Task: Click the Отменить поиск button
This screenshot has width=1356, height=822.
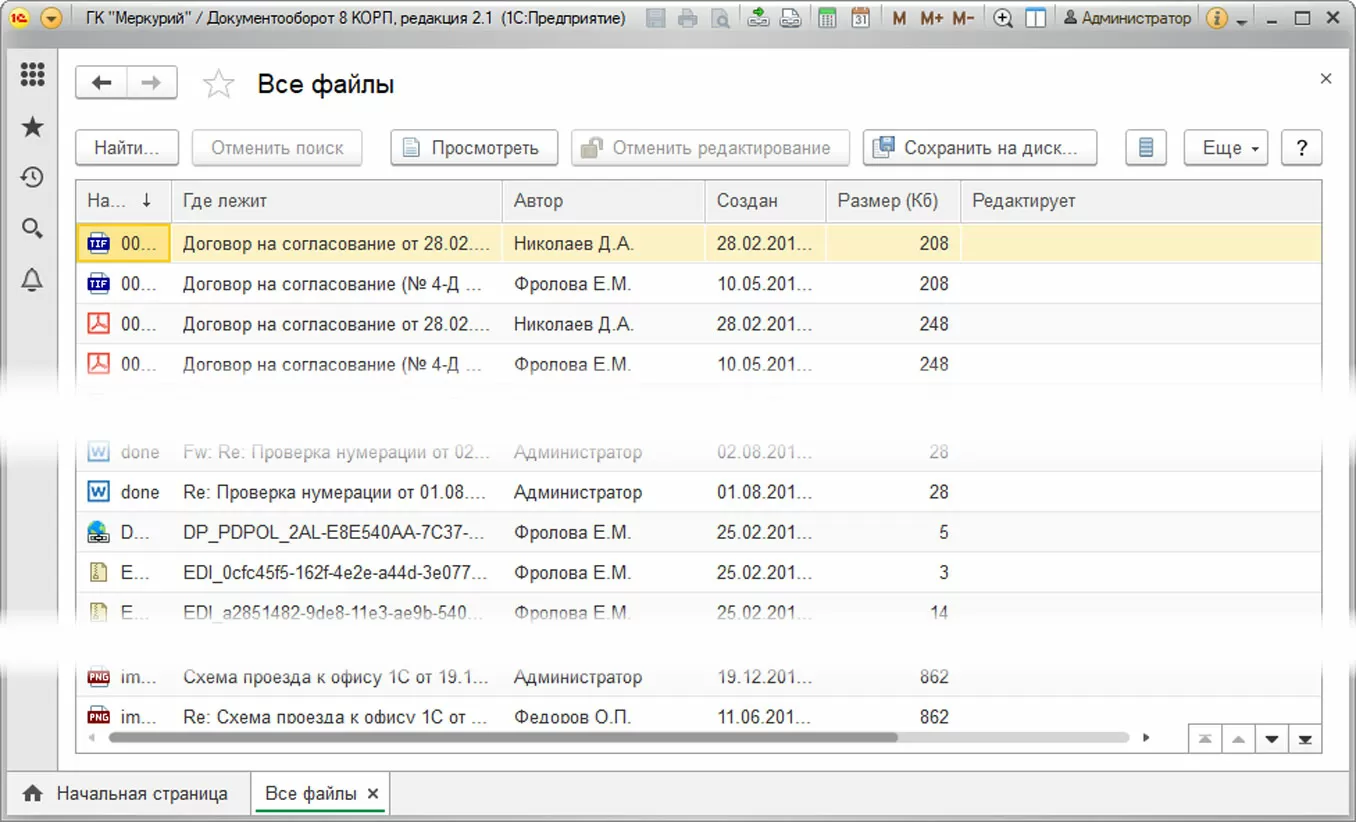Action: coord(277,148)
